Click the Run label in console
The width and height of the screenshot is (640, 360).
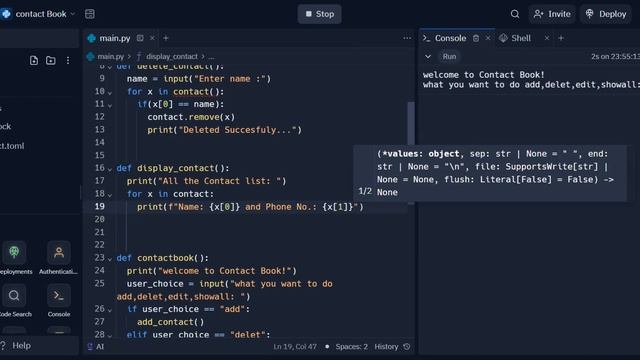[449, 56]
